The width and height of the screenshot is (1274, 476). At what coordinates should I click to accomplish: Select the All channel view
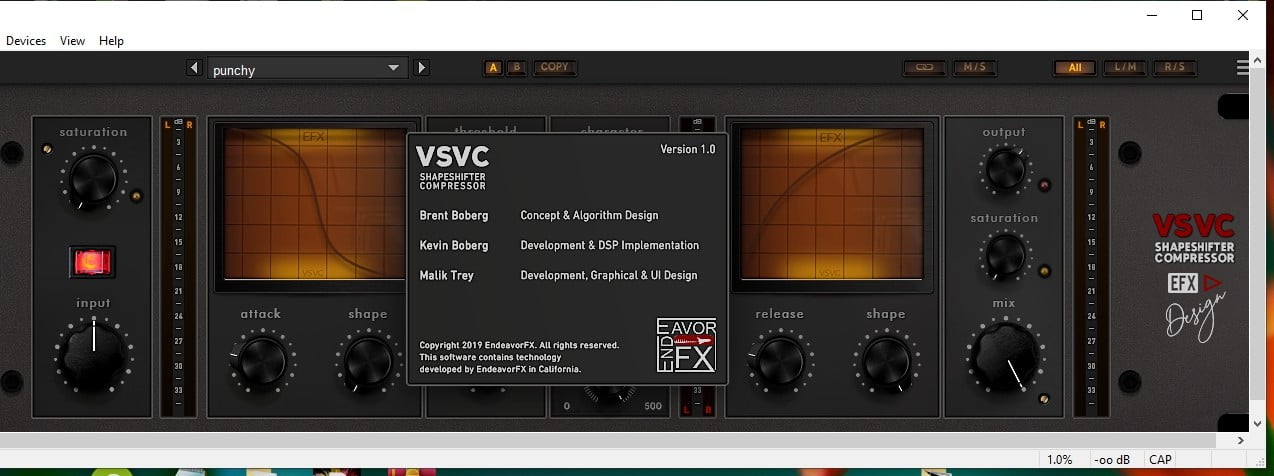[1075, 68]
